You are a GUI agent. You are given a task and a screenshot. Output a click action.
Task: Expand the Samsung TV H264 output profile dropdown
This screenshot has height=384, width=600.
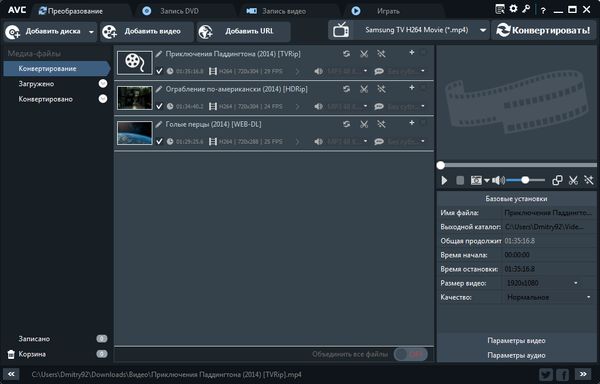pyautogui.click(x=483, y=30)
